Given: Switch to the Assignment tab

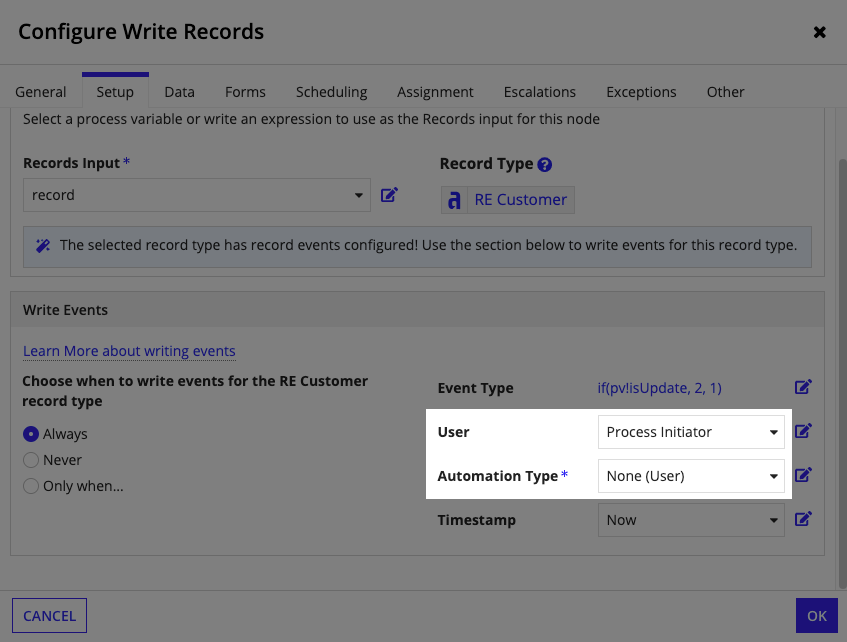Looking at the screenshot, I should coord(435,92).
